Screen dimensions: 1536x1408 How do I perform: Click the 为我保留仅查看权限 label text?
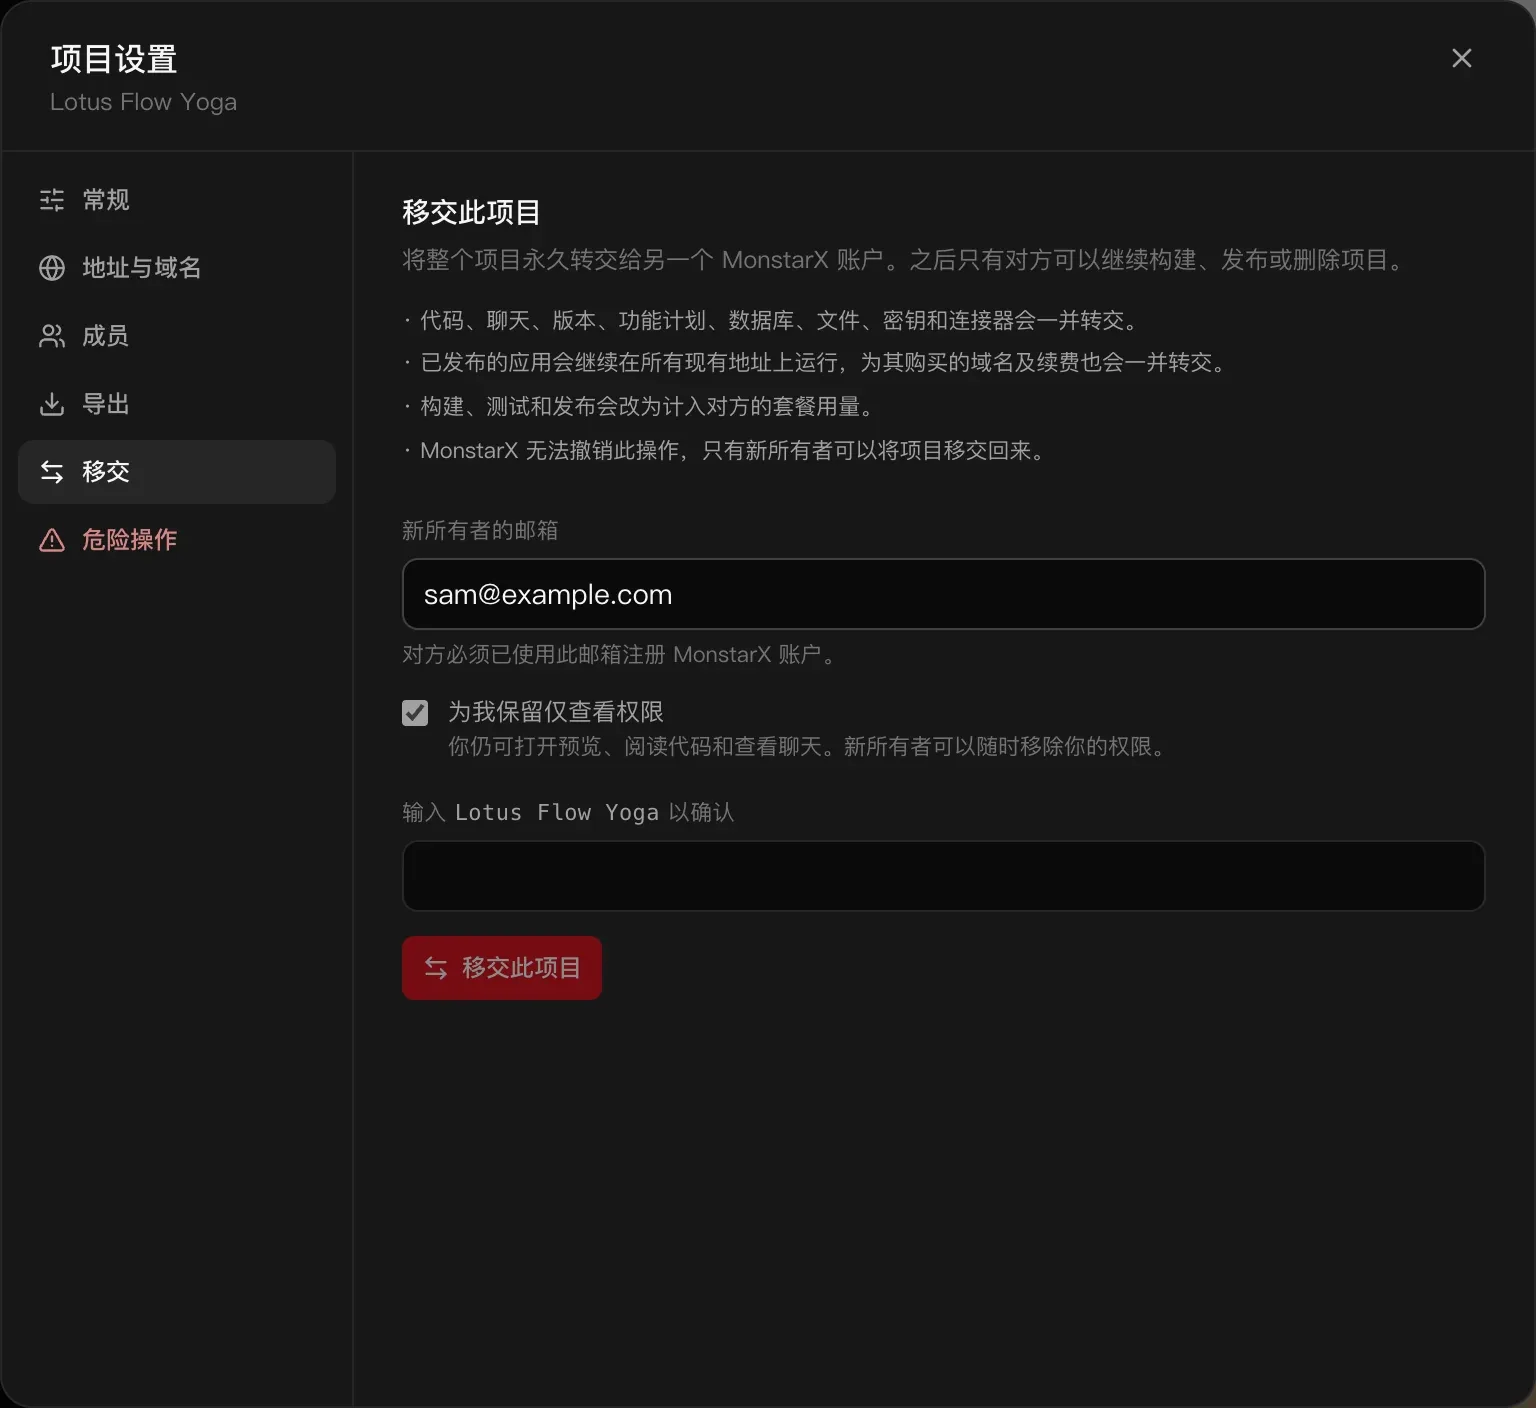[x=556, y=712]
